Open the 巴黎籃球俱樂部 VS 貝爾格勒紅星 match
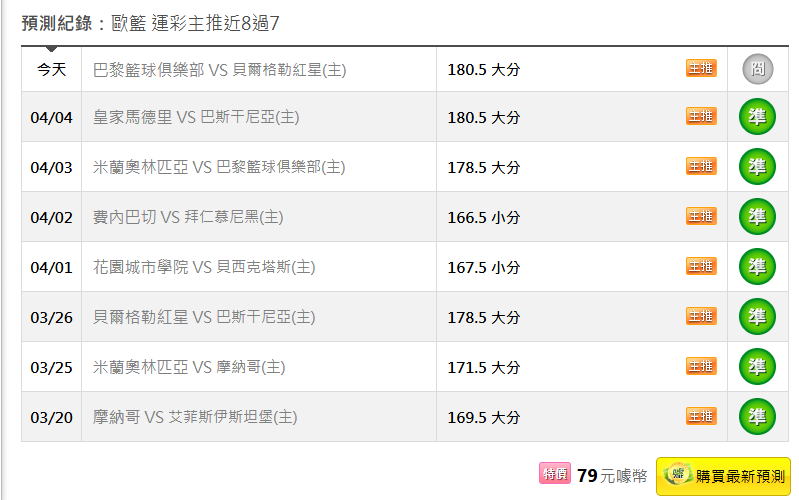 pos(219,70)
